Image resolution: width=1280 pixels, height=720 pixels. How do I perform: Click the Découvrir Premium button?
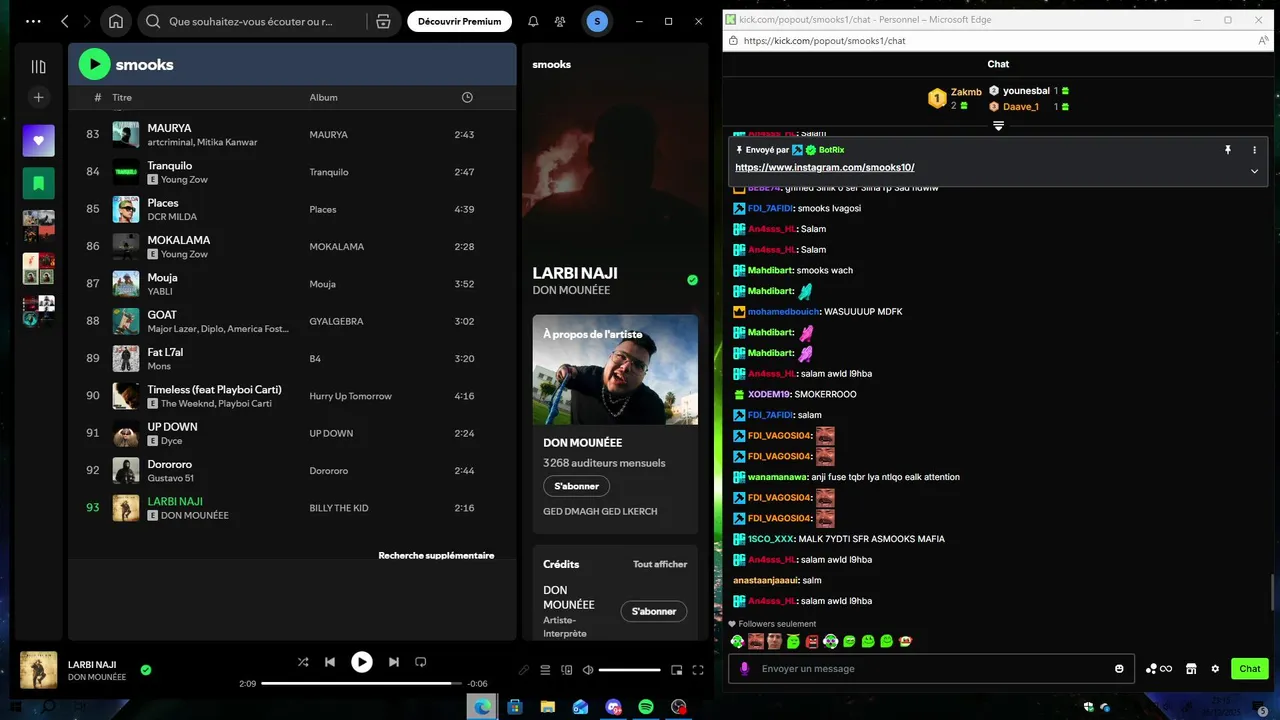coord(459,21)
